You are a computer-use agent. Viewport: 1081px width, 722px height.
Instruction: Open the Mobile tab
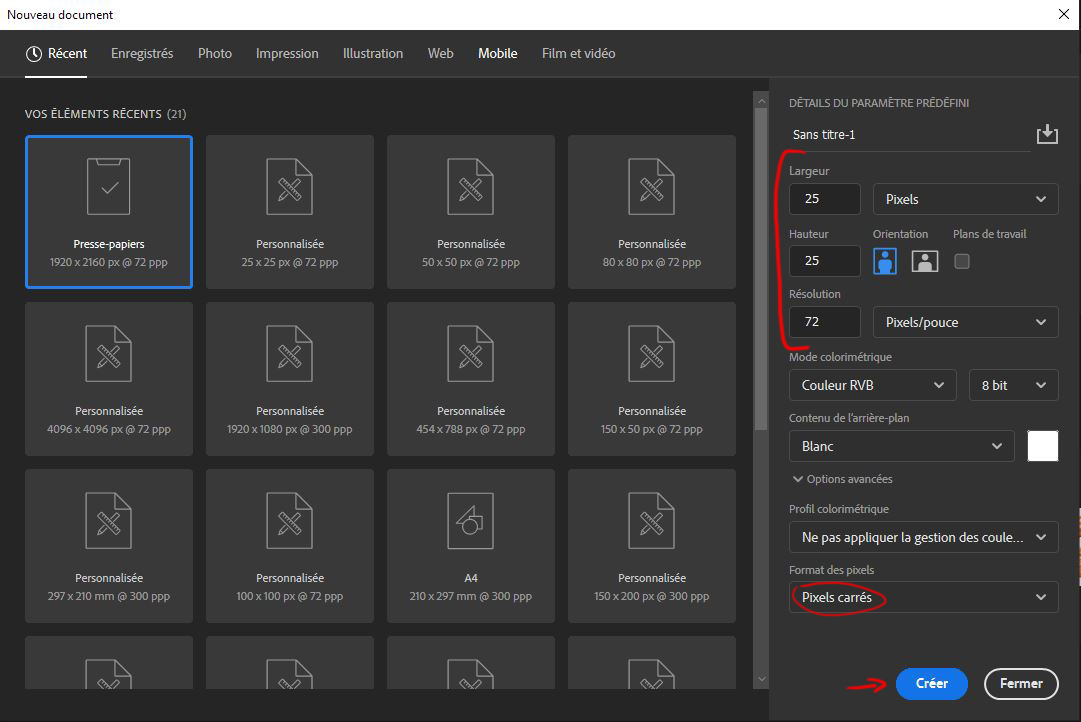pyautogui.click(x=497, y=53)
